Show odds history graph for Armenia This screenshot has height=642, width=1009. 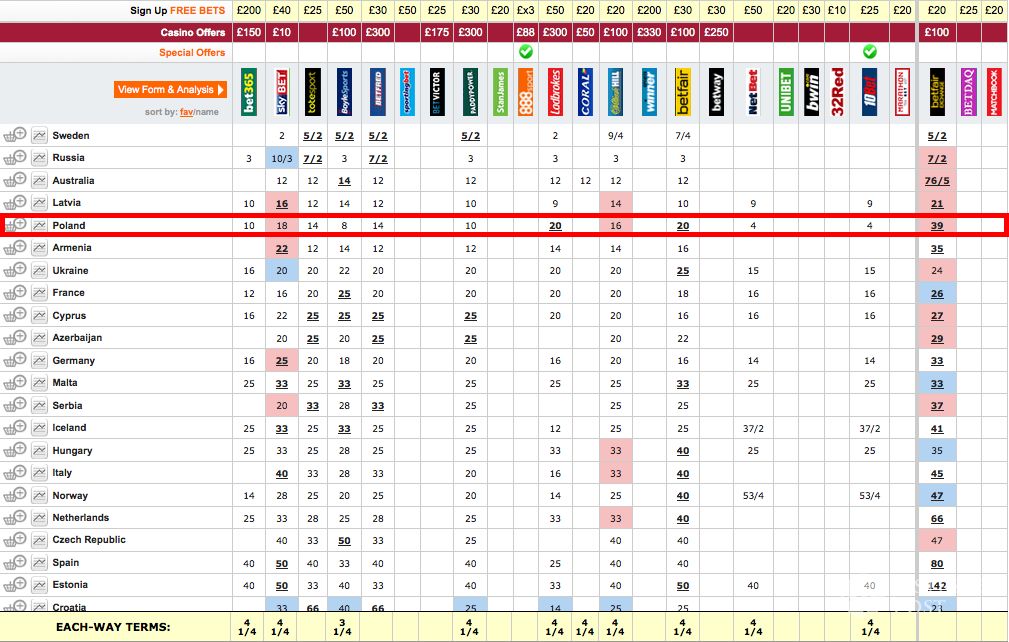[39, 248]
